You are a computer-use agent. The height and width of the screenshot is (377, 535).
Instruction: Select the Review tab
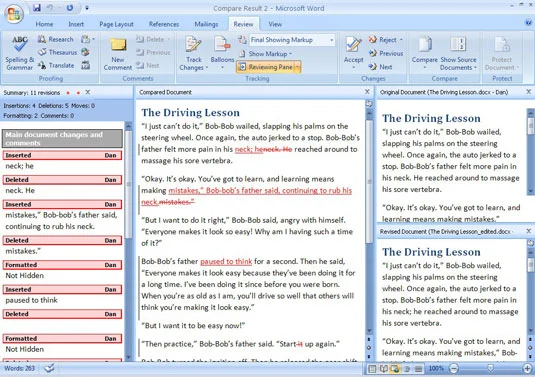pyautogui.click(x=243, y=24)
